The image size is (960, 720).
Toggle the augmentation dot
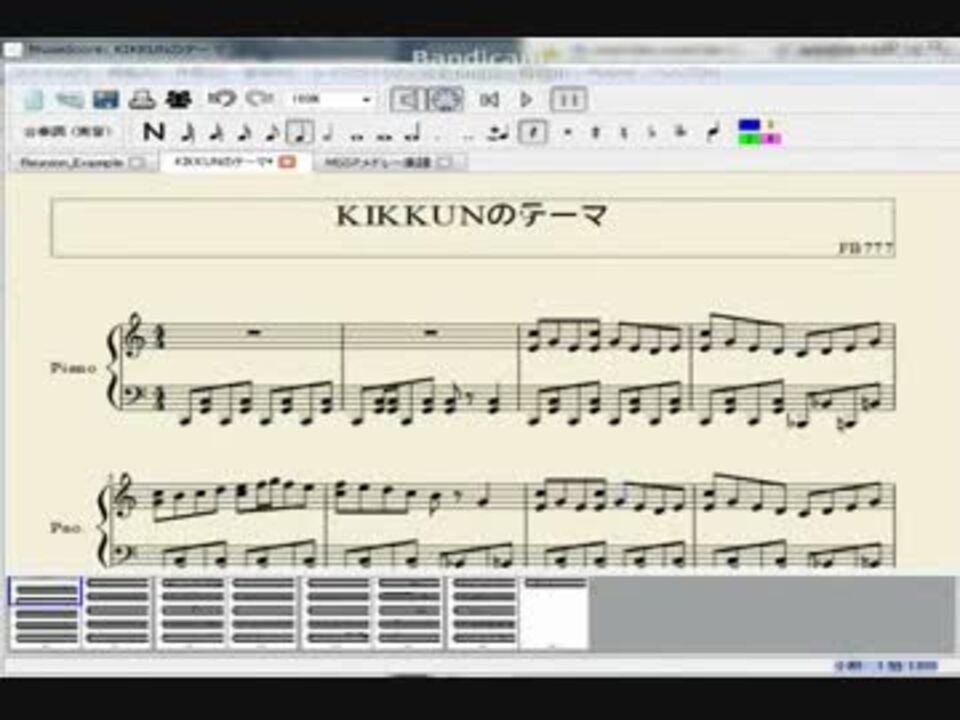click(x=437, y=136)
